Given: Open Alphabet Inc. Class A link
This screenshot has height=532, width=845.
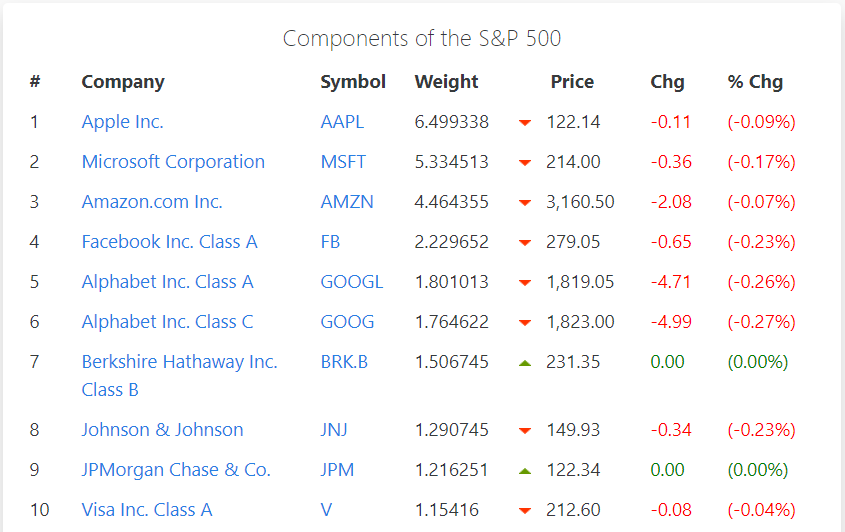Looking at the screenshot, I should 167,282.
